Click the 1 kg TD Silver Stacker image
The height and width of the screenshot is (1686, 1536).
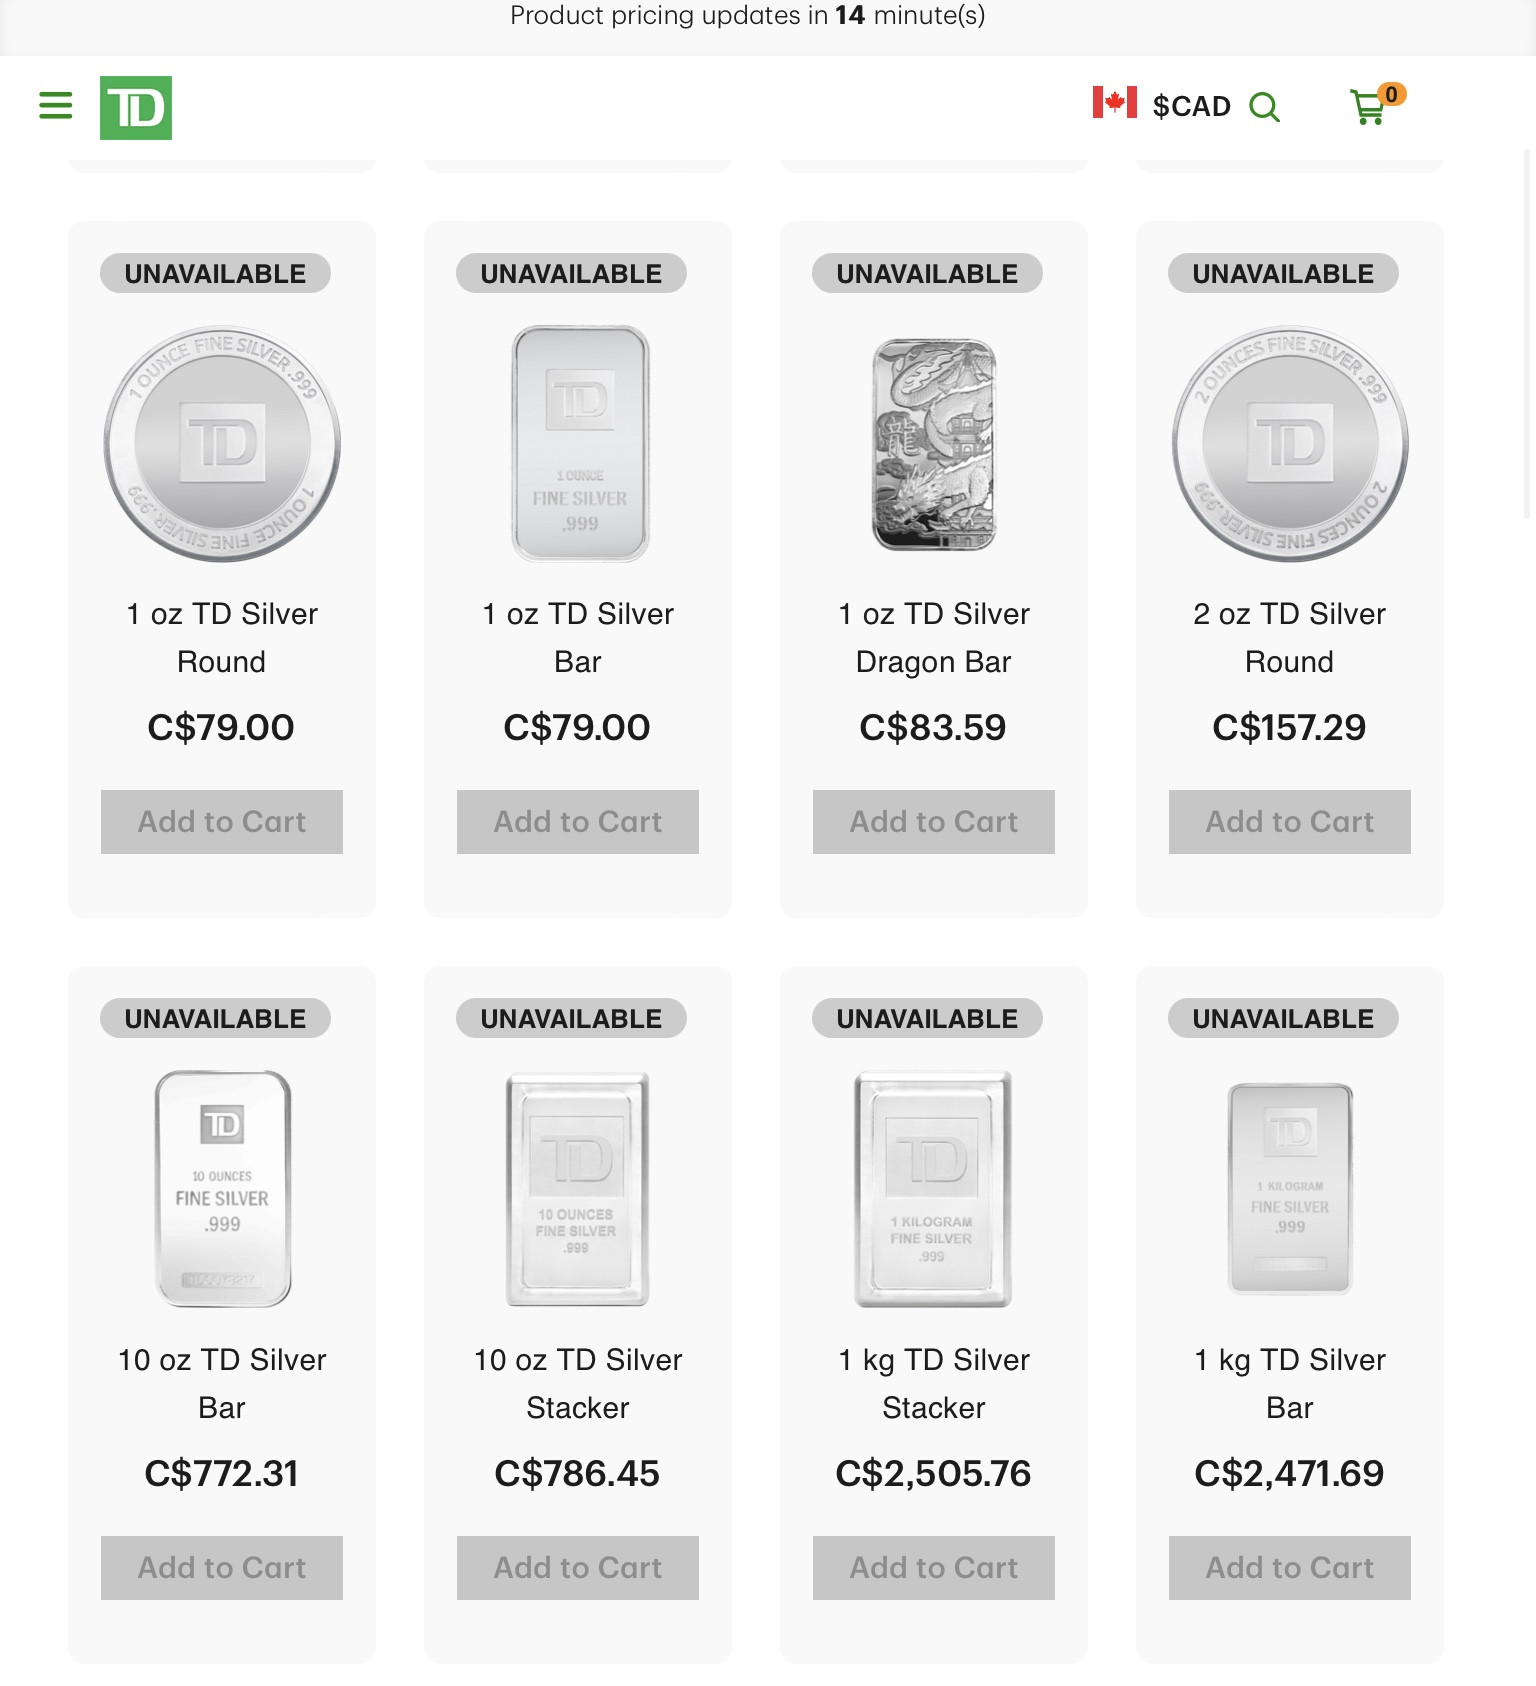pyautogui.click(x=934, y=1188)
